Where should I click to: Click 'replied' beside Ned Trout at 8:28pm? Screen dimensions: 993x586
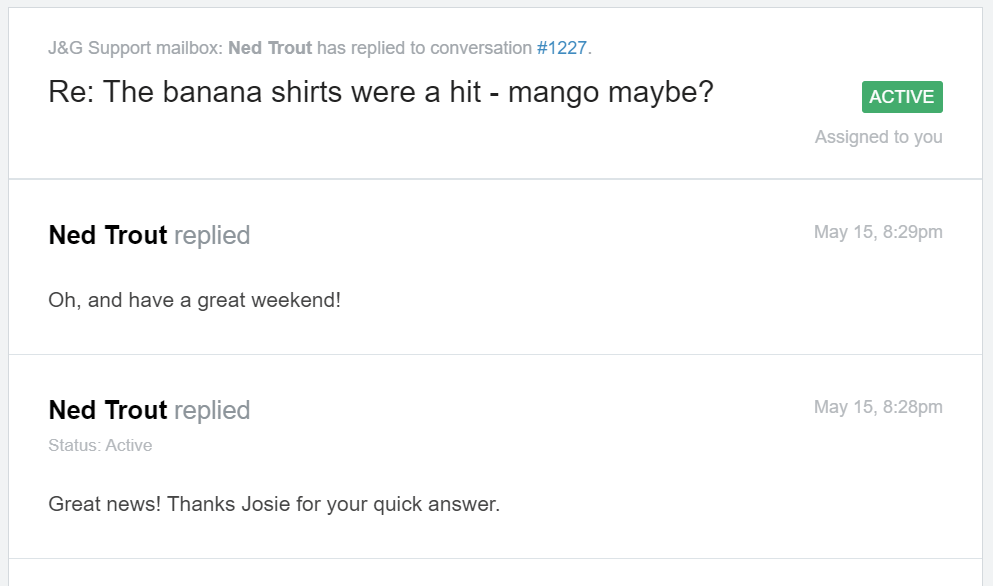click(x=212, y=411)
